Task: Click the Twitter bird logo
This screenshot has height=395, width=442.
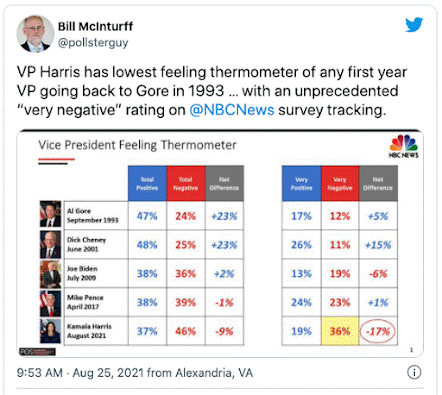Action: click(x=414, y=25)
